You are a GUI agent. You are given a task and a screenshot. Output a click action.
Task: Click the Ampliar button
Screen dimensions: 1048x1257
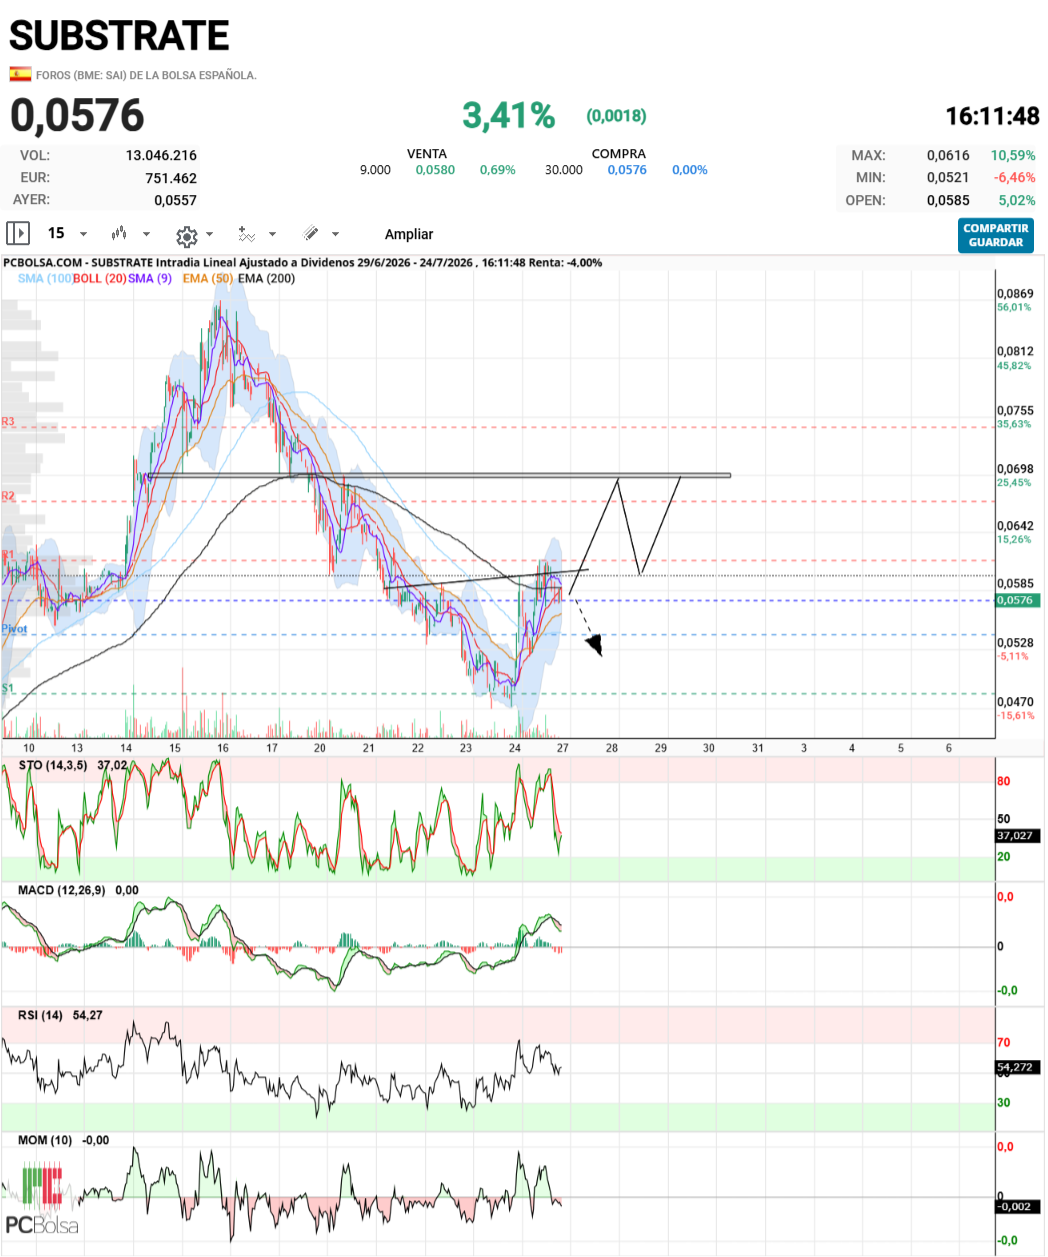point(409,234)
